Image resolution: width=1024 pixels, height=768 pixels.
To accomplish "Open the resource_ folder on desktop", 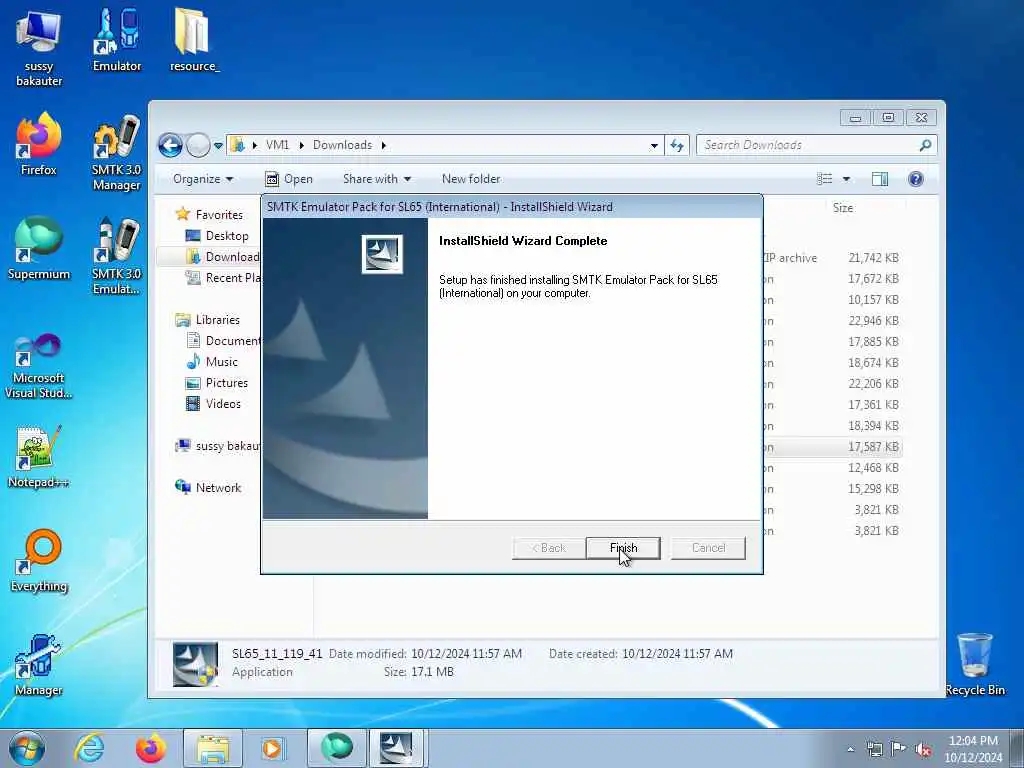I will coord(194,40).
